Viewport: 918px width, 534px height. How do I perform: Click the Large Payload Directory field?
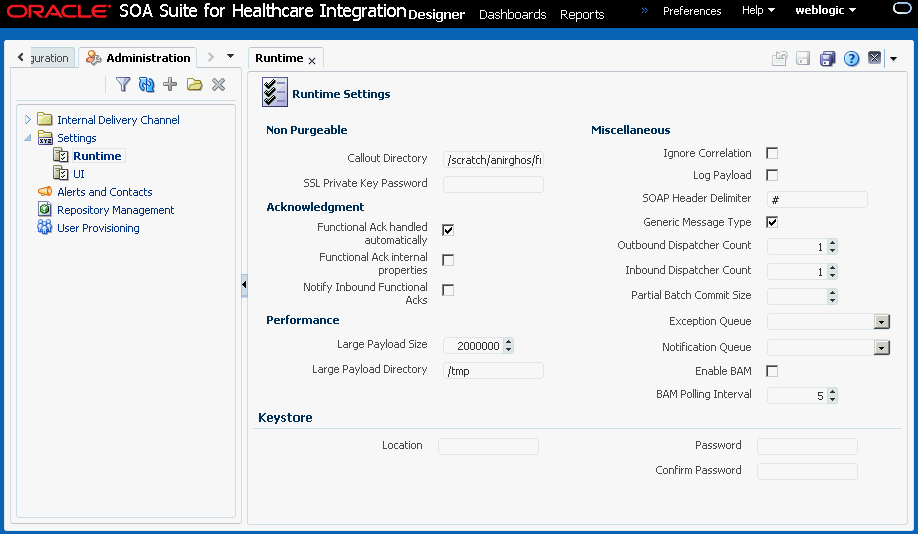pos(494,371)
